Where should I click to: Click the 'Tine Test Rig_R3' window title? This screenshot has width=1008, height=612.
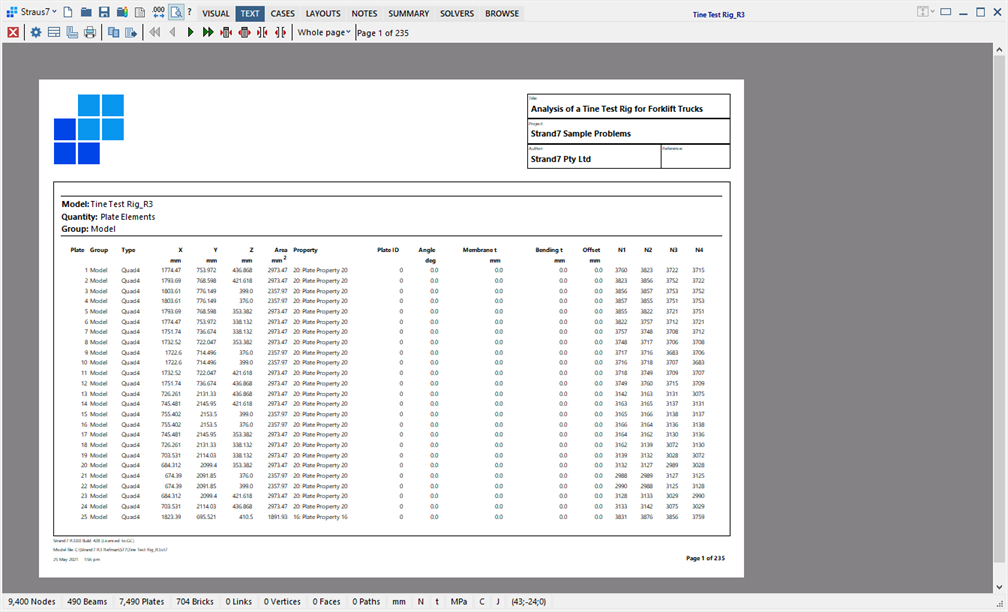tap(719, 14)
